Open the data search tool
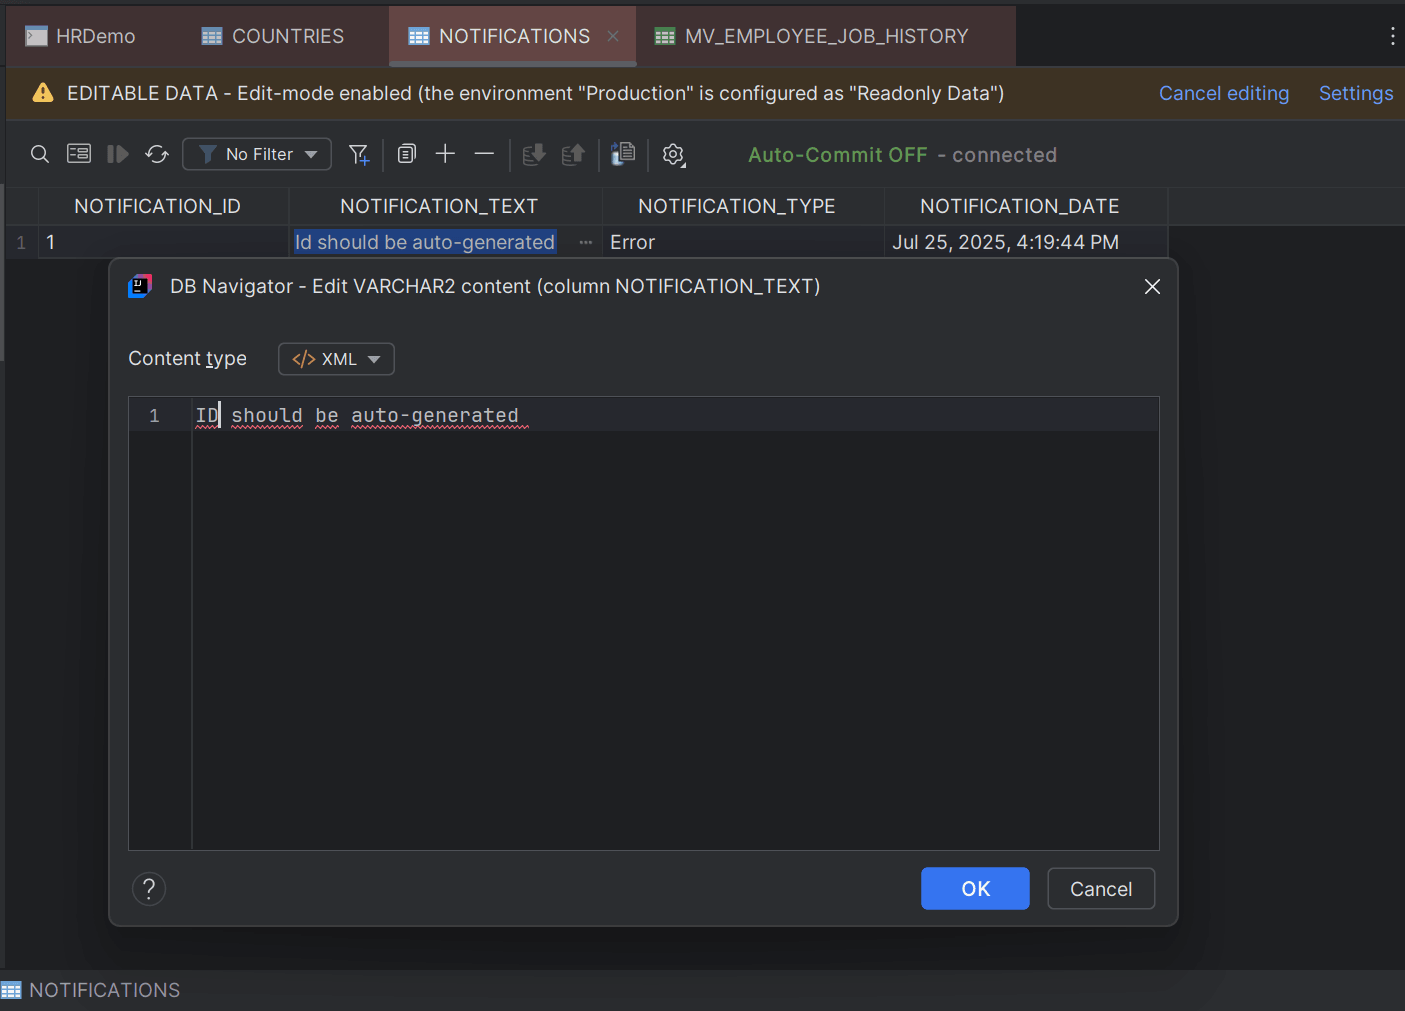This screenshot has height=1011, width=1405. point(40,154)
